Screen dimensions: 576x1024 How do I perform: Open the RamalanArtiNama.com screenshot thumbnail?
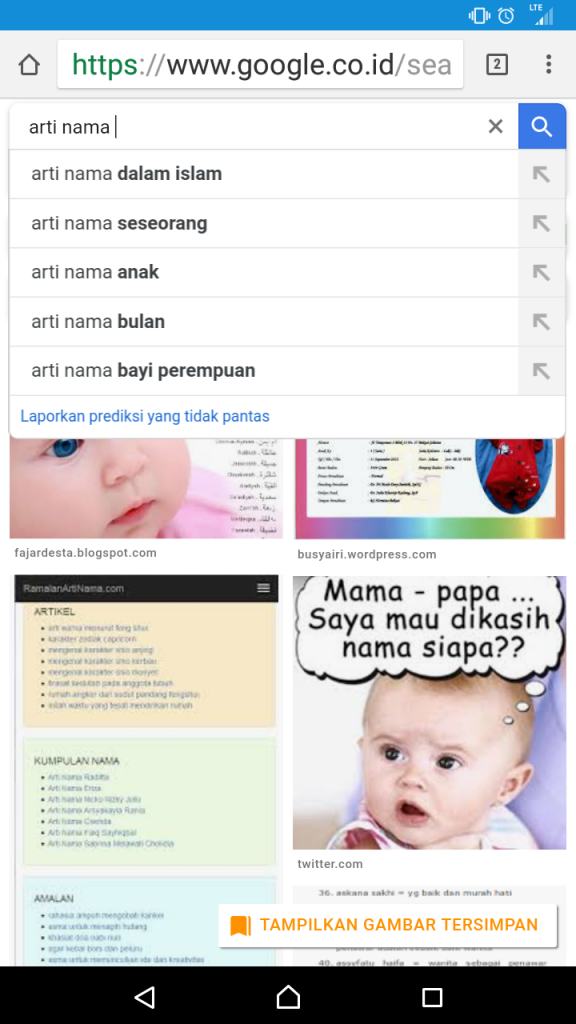click(146, 771)
